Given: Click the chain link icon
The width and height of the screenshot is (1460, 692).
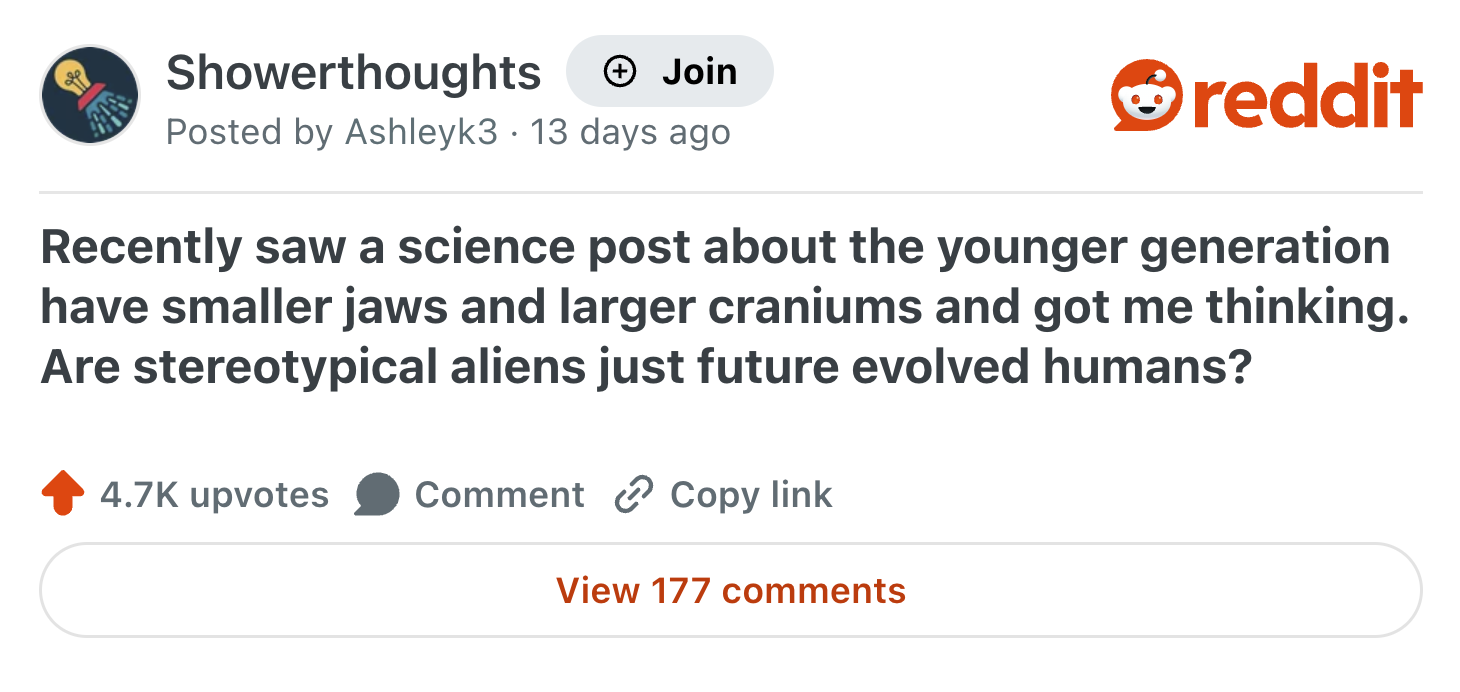Looking at the screenshot, I should tap(633, 495).
